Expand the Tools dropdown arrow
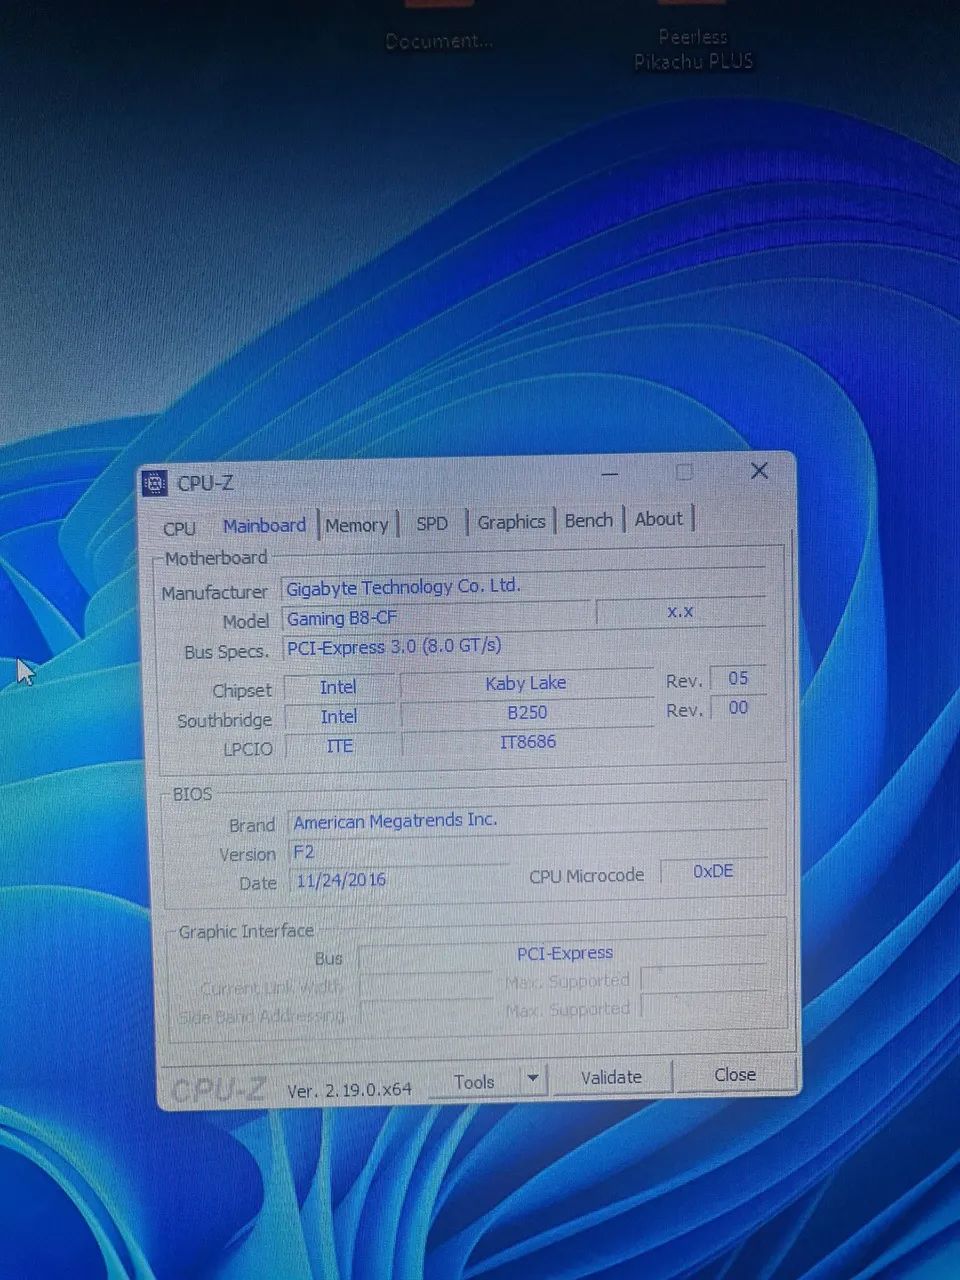 (533, 1079)
